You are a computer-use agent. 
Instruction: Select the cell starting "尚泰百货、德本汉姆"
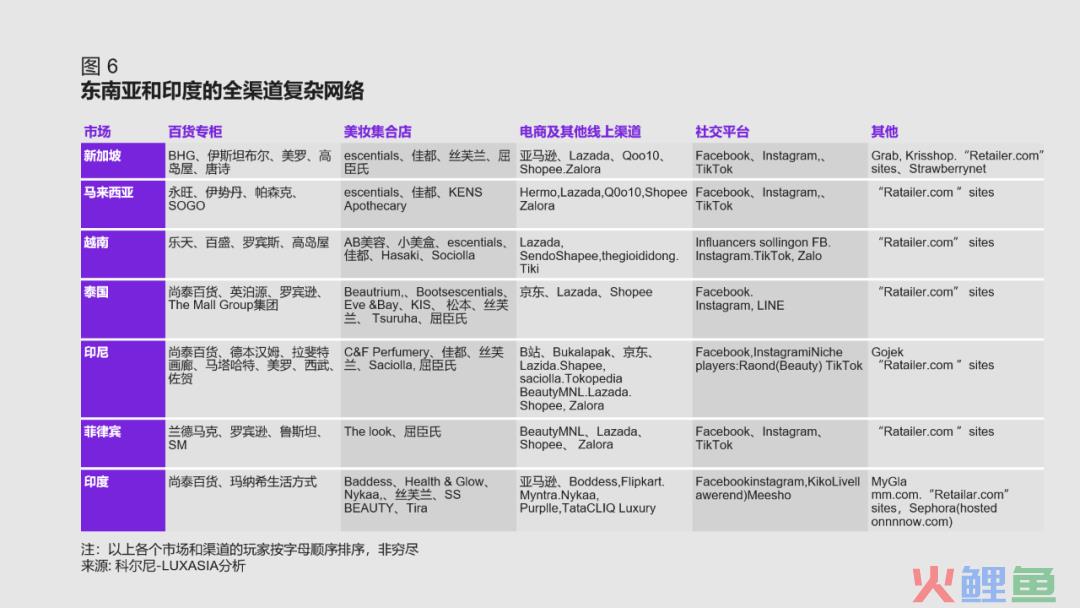click(x=253, y=379)
